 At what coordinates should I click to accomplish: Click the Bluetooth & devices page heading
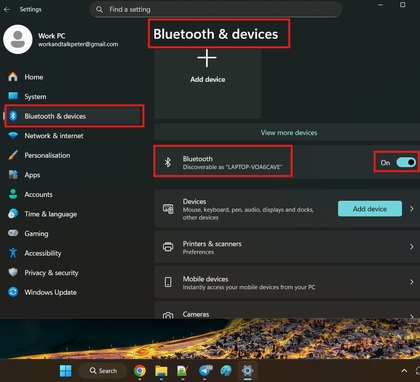[216, 34]
